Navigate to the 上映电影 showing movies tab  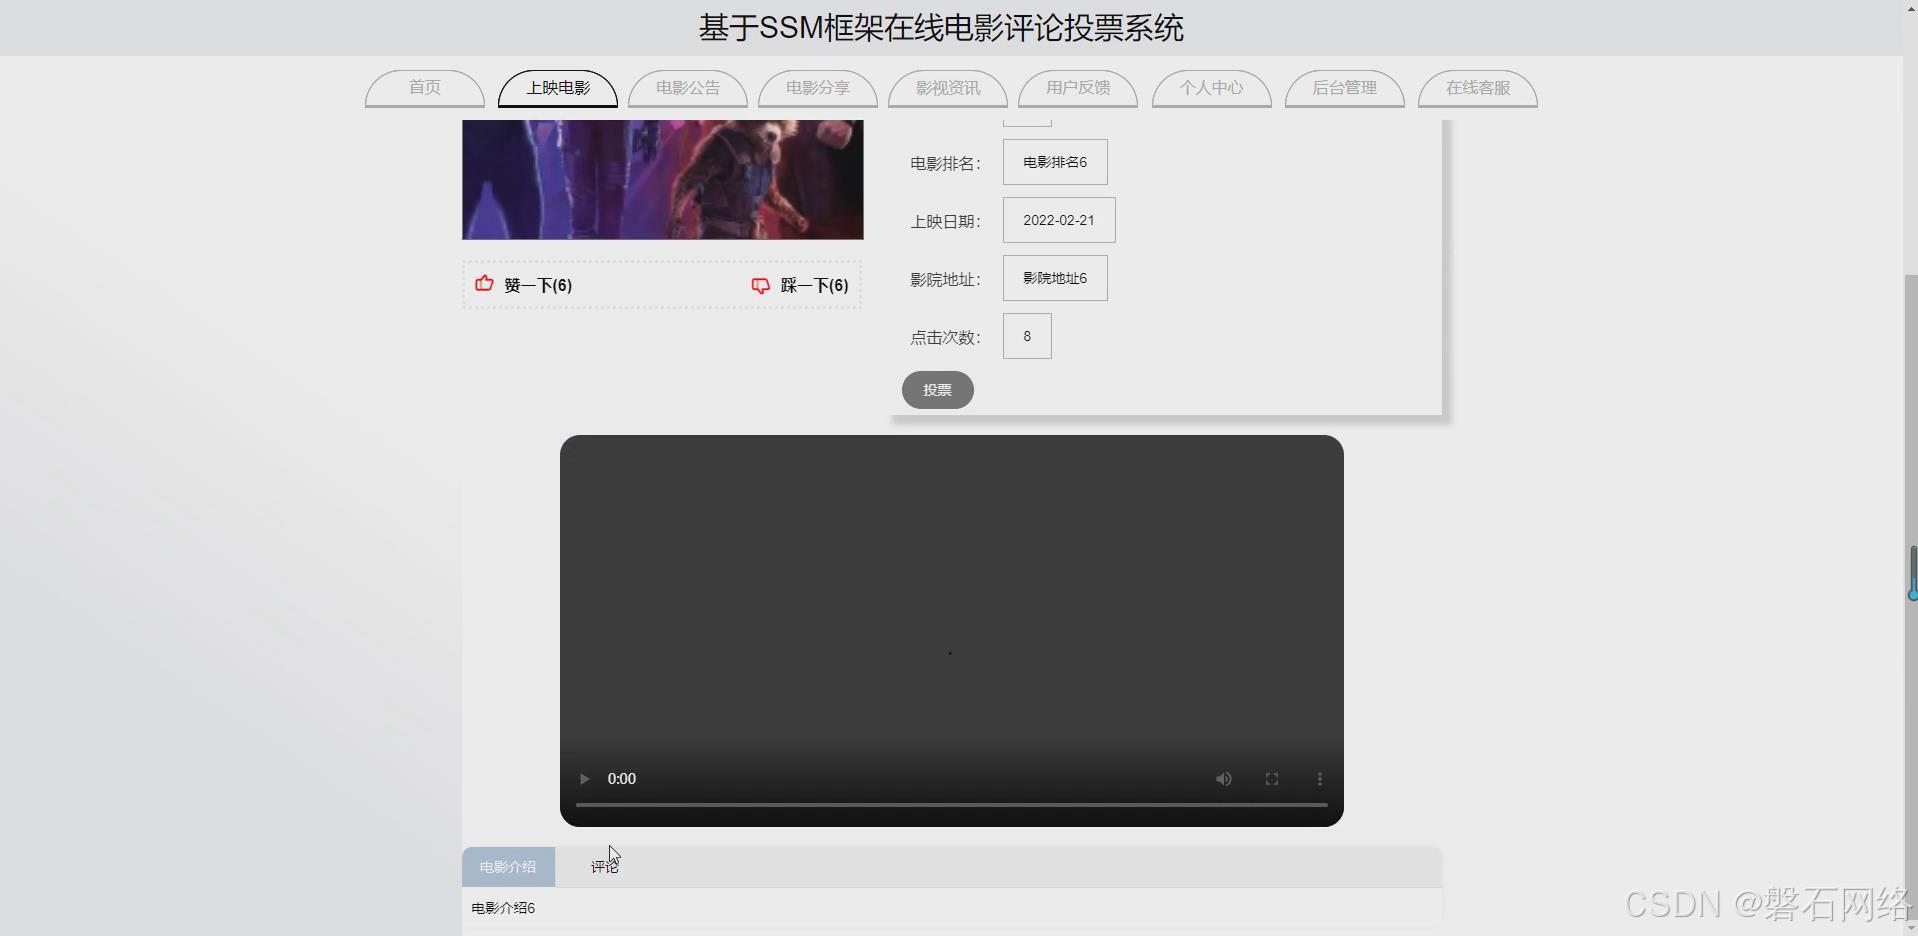[557, 88]
